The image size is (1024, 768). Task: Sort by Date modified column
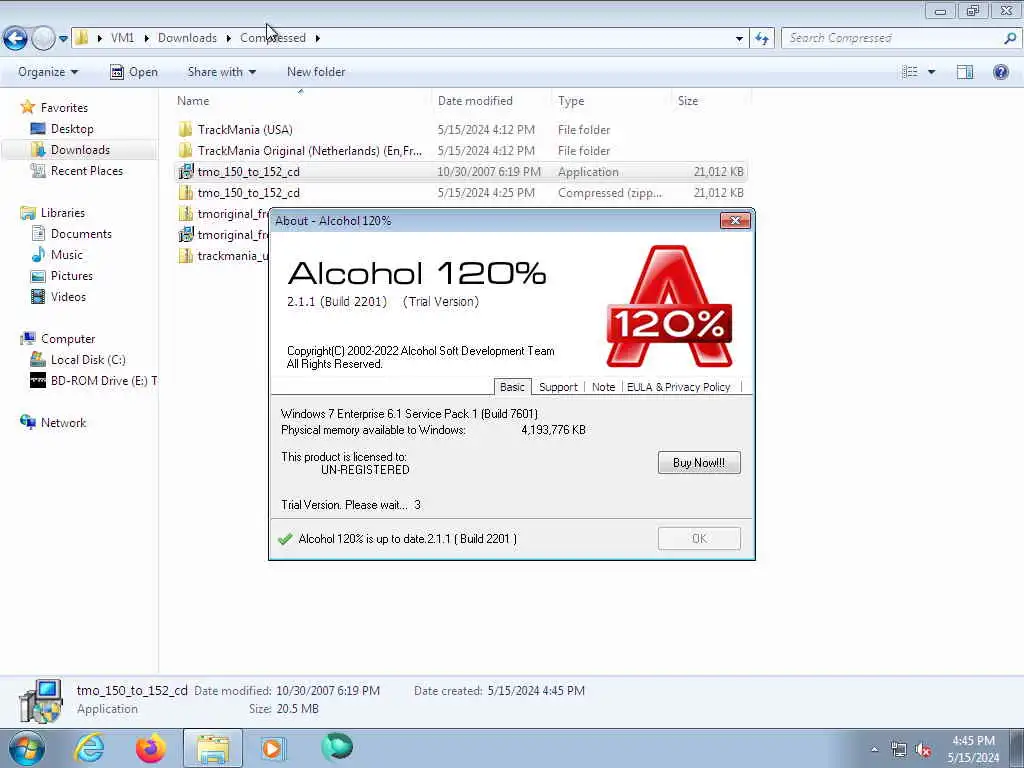475,101
